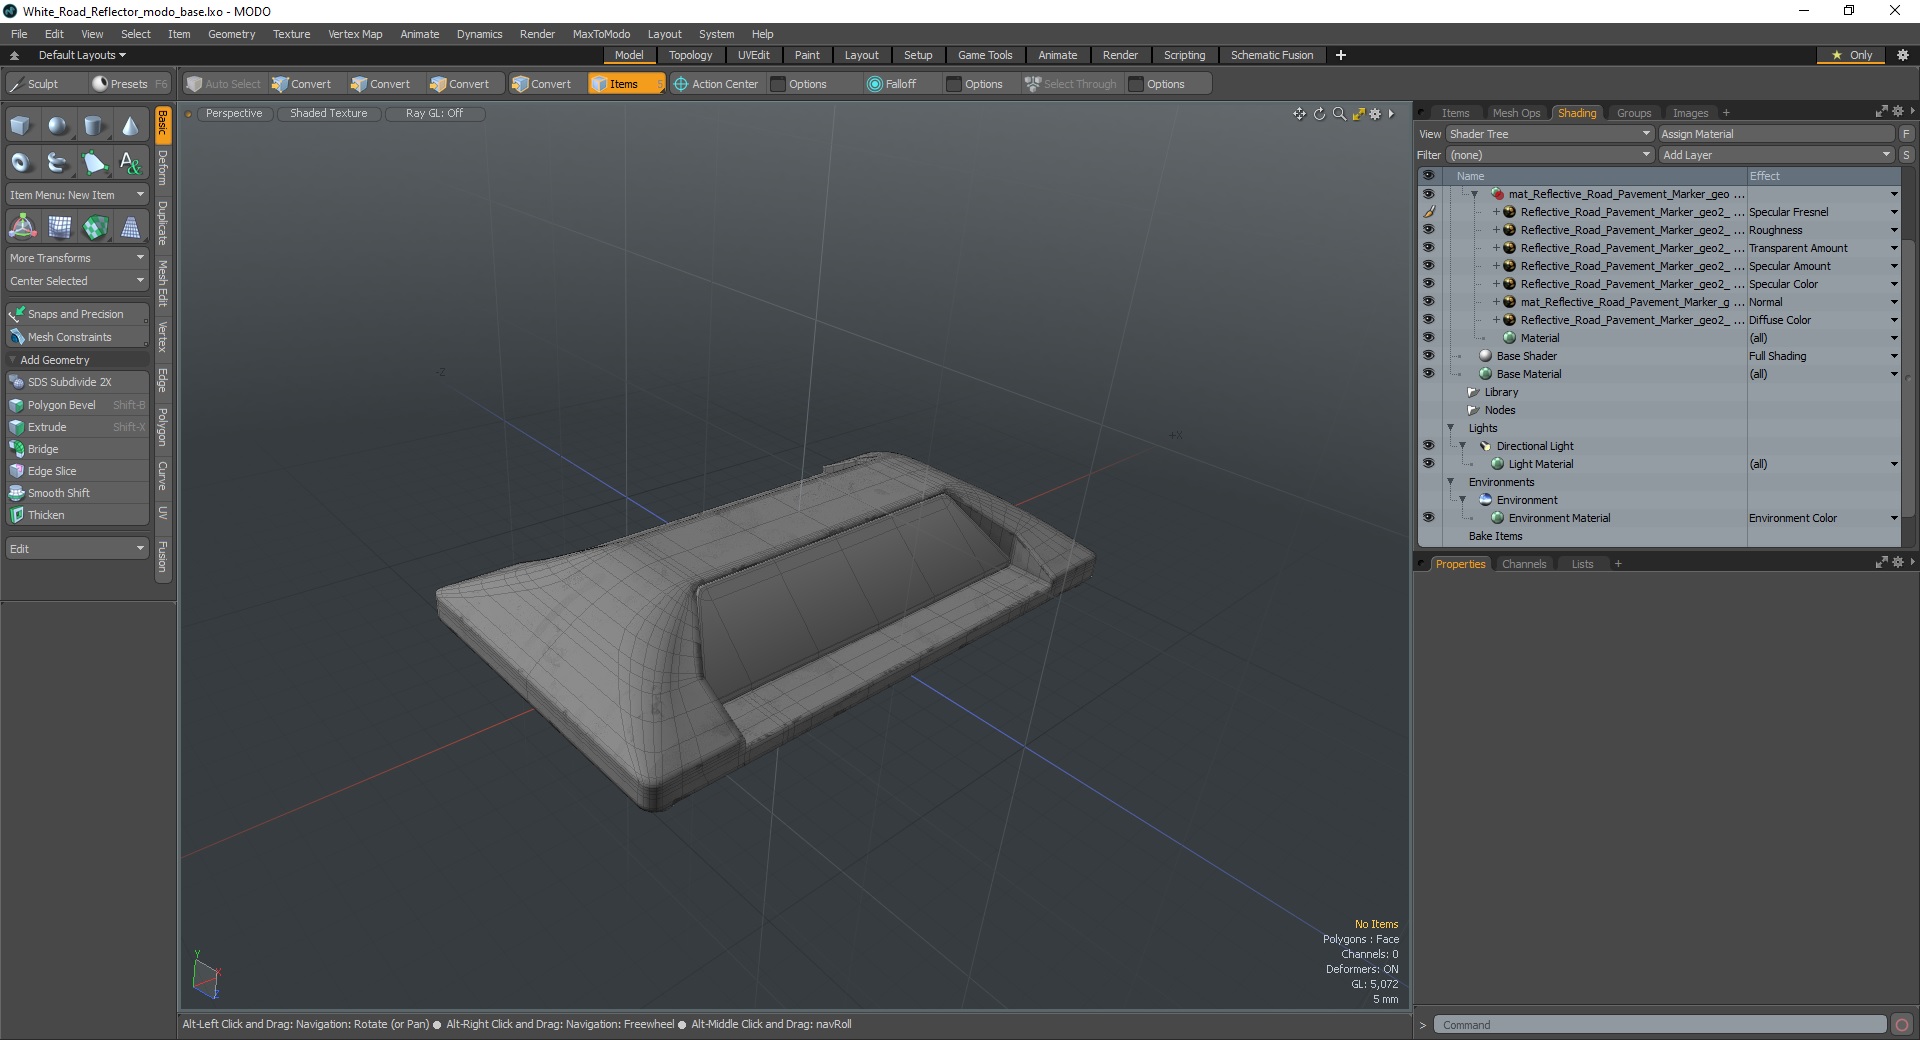This screenshot has width=1920, height=1040.
Task: Open the Add Layer dropdown
Action: tap(1776, 155)
